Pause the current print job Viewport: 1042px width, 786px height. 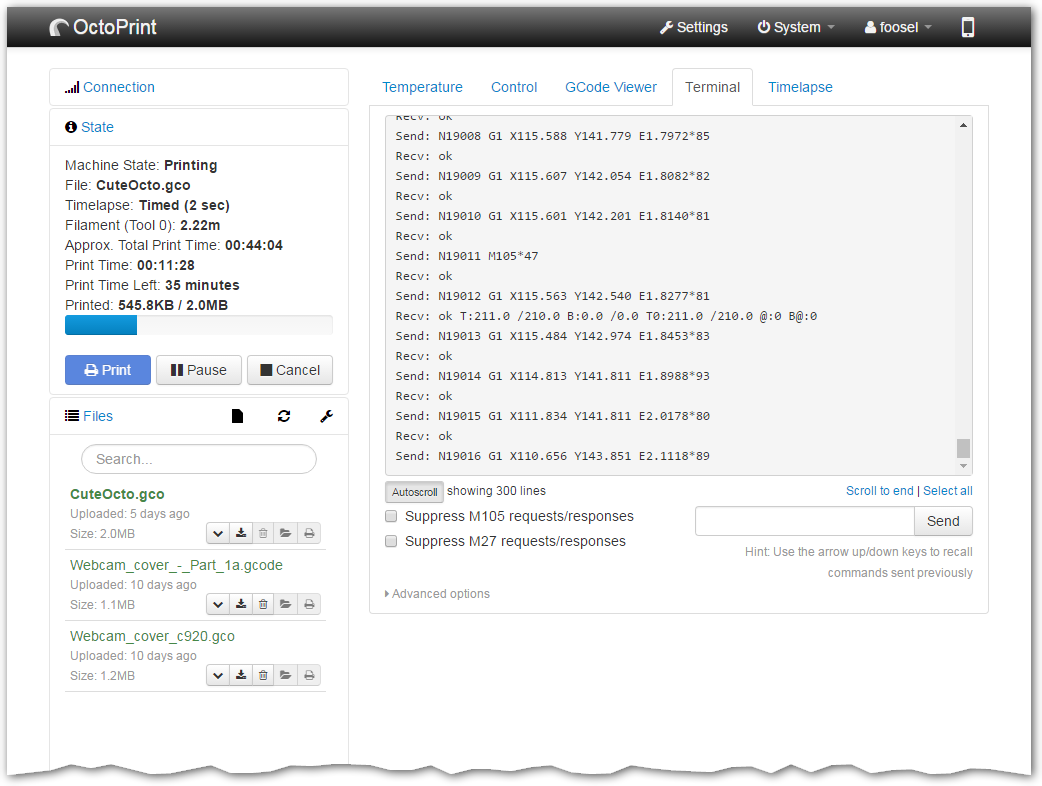198,370
